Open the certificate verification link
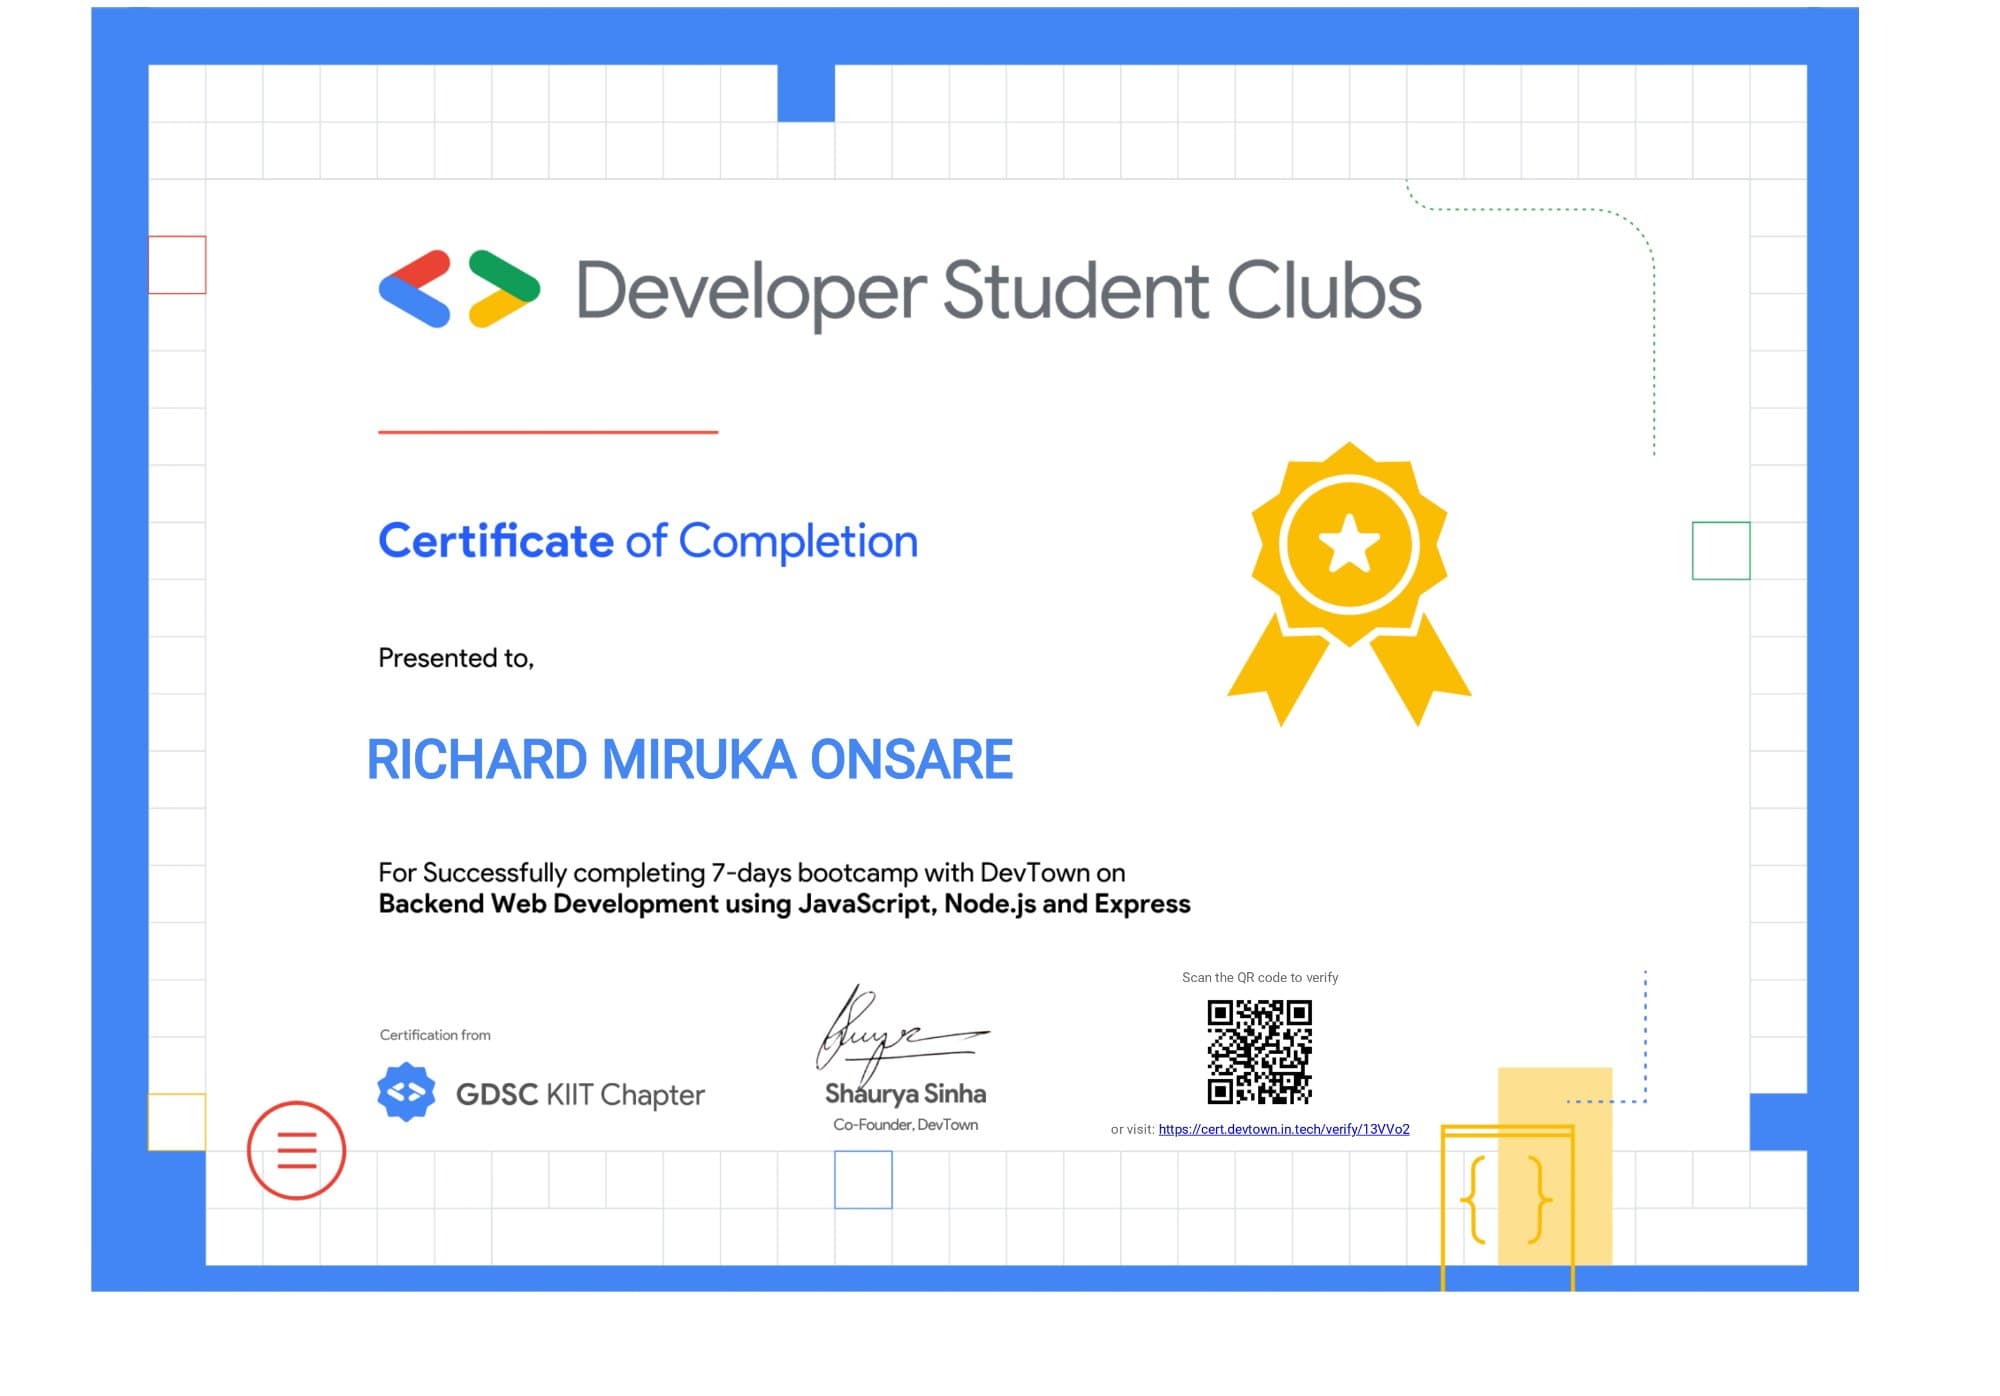The image size is (2000, 1396). pyautogui.click(x=1283, y=1128)
